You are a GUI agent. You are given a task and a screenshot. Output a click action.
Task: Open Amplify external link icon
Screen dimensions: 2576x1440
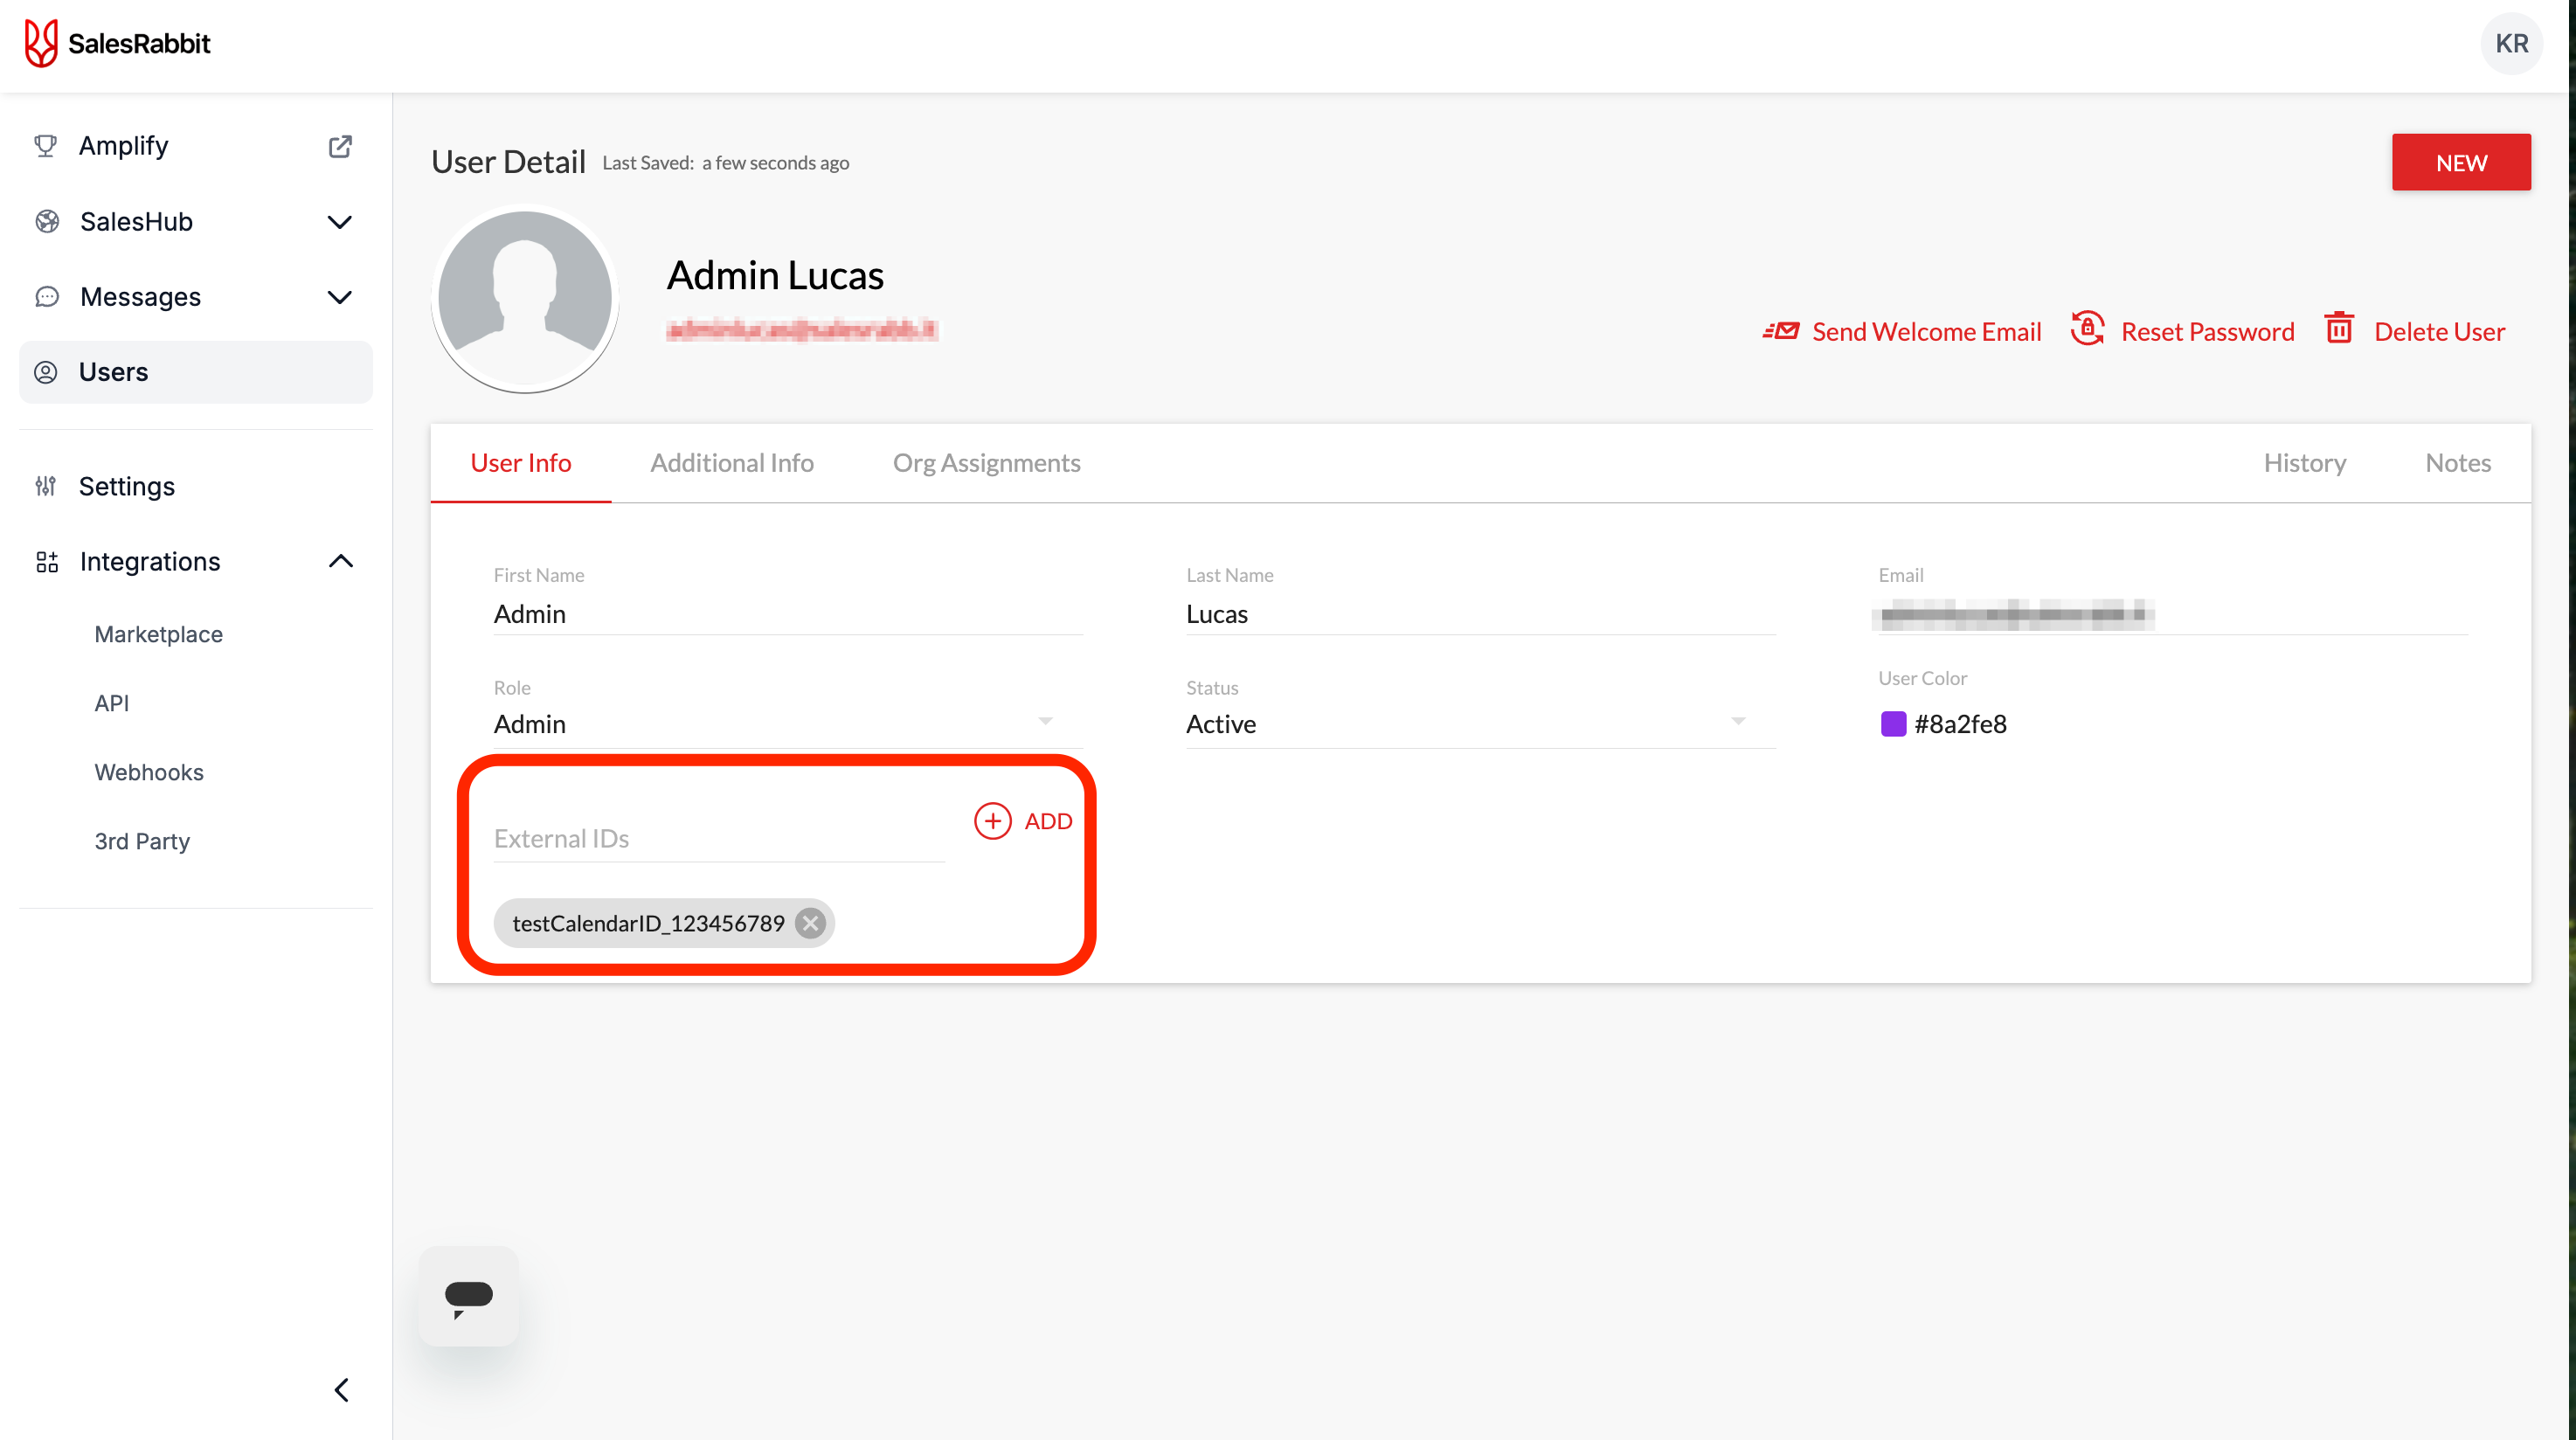click(x=340, y=146)
